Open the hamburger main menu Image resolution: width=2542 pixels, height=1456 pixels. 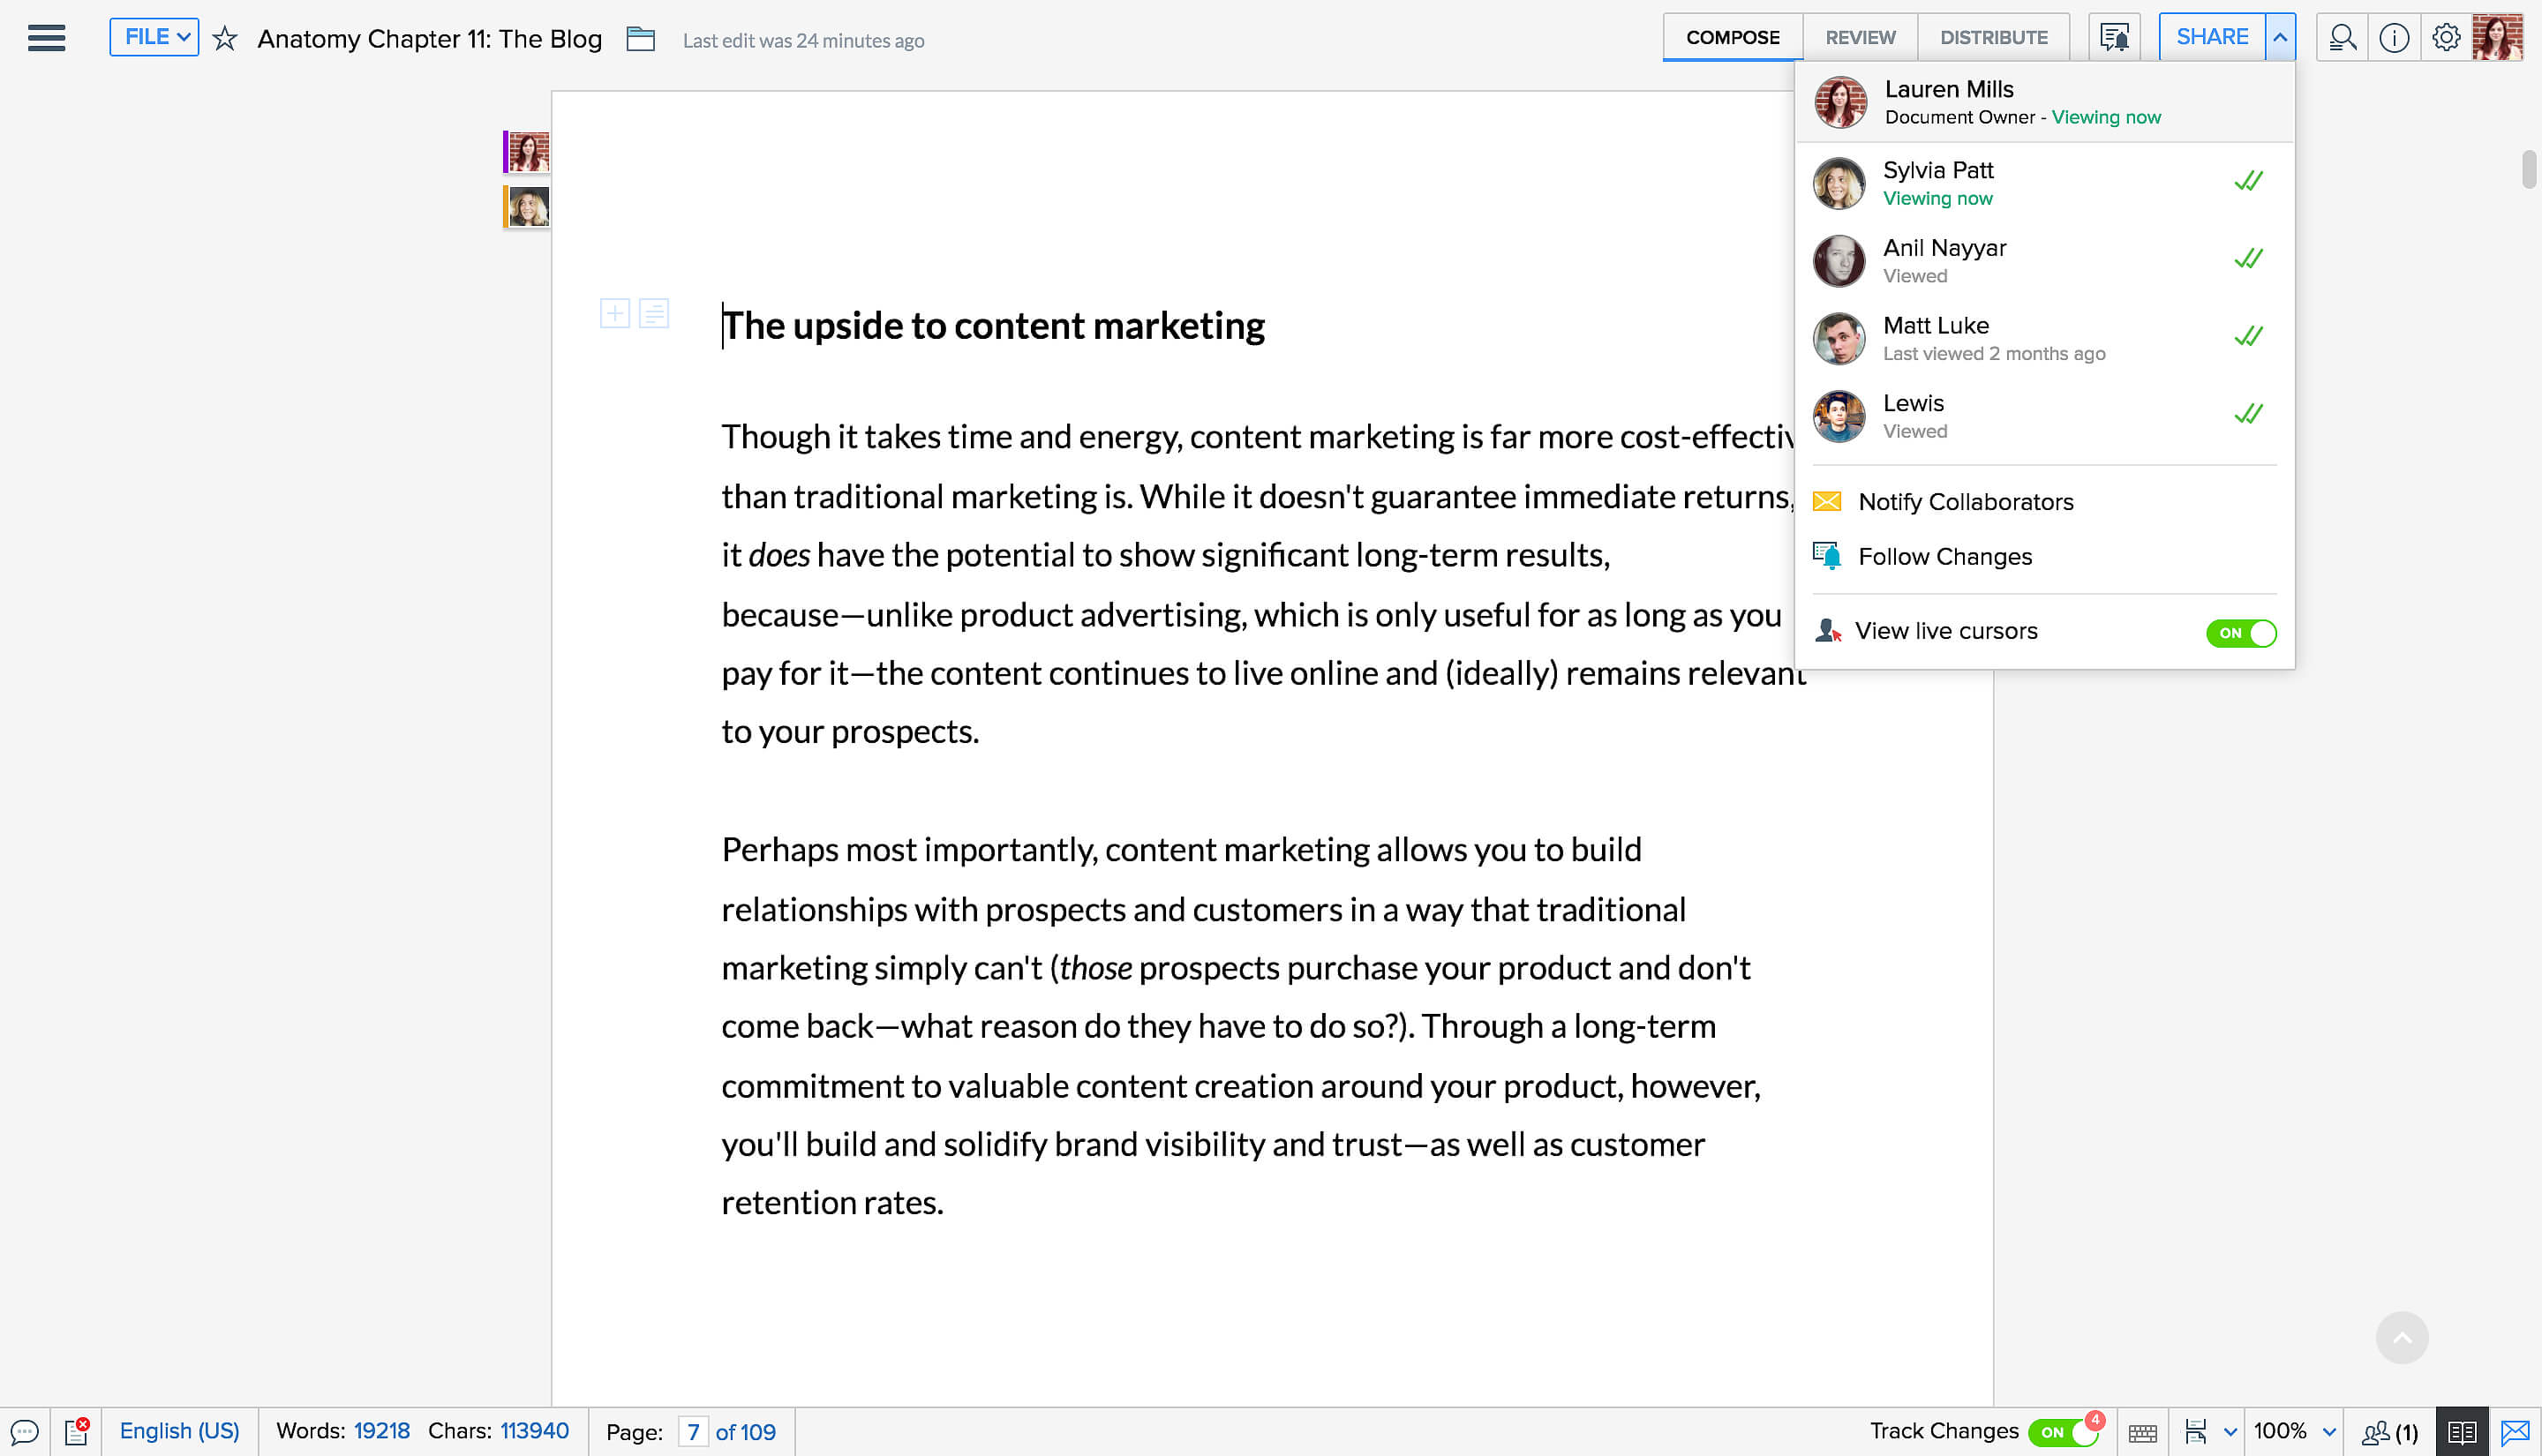tap(46, 38)
